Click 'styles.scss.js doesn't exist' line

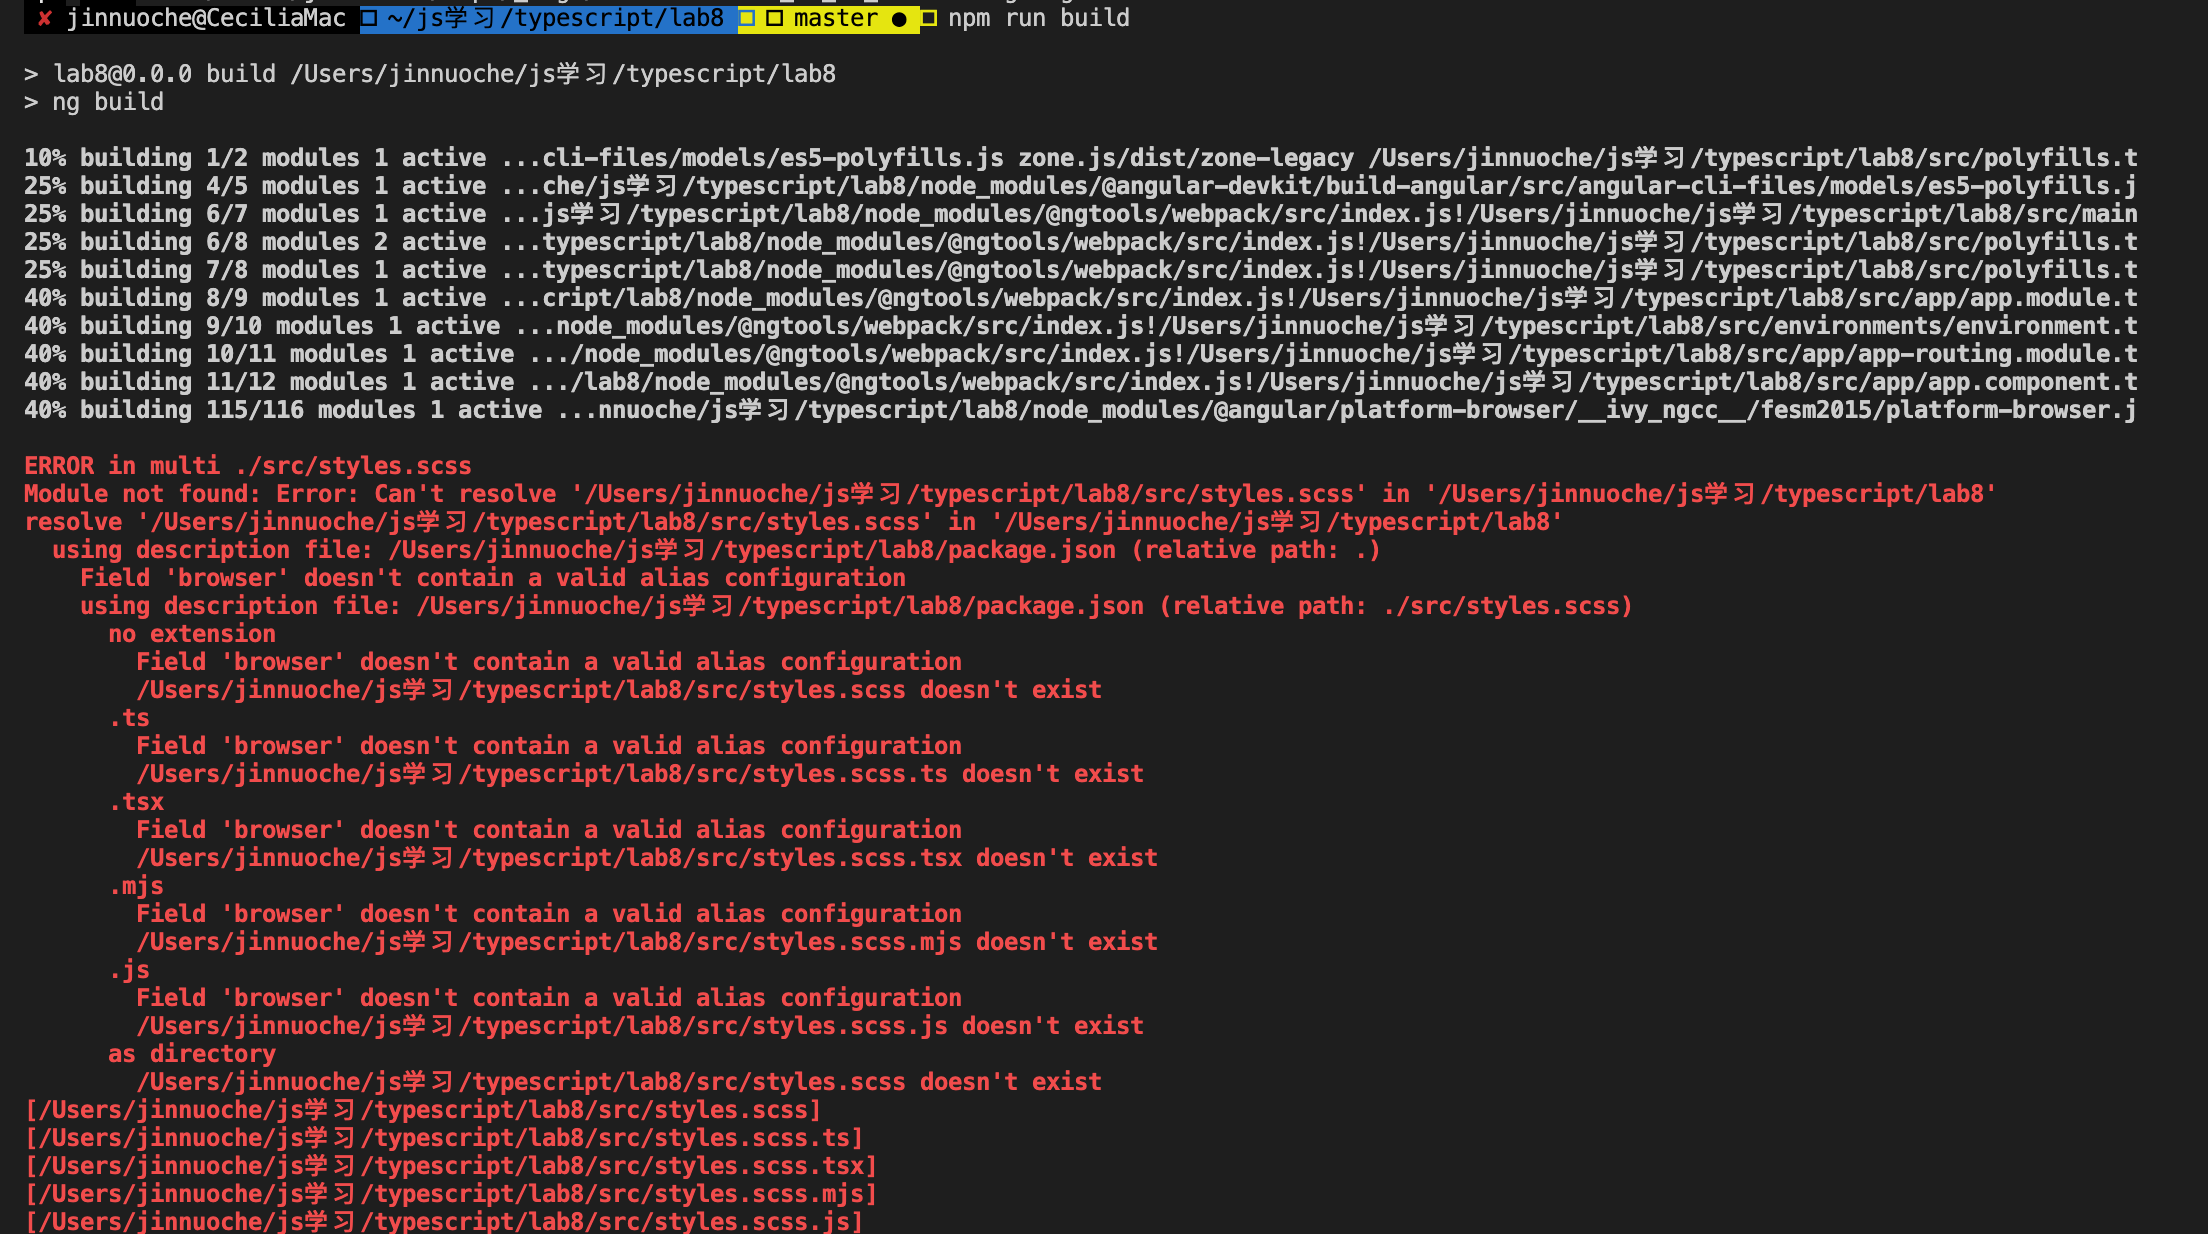640,1026
